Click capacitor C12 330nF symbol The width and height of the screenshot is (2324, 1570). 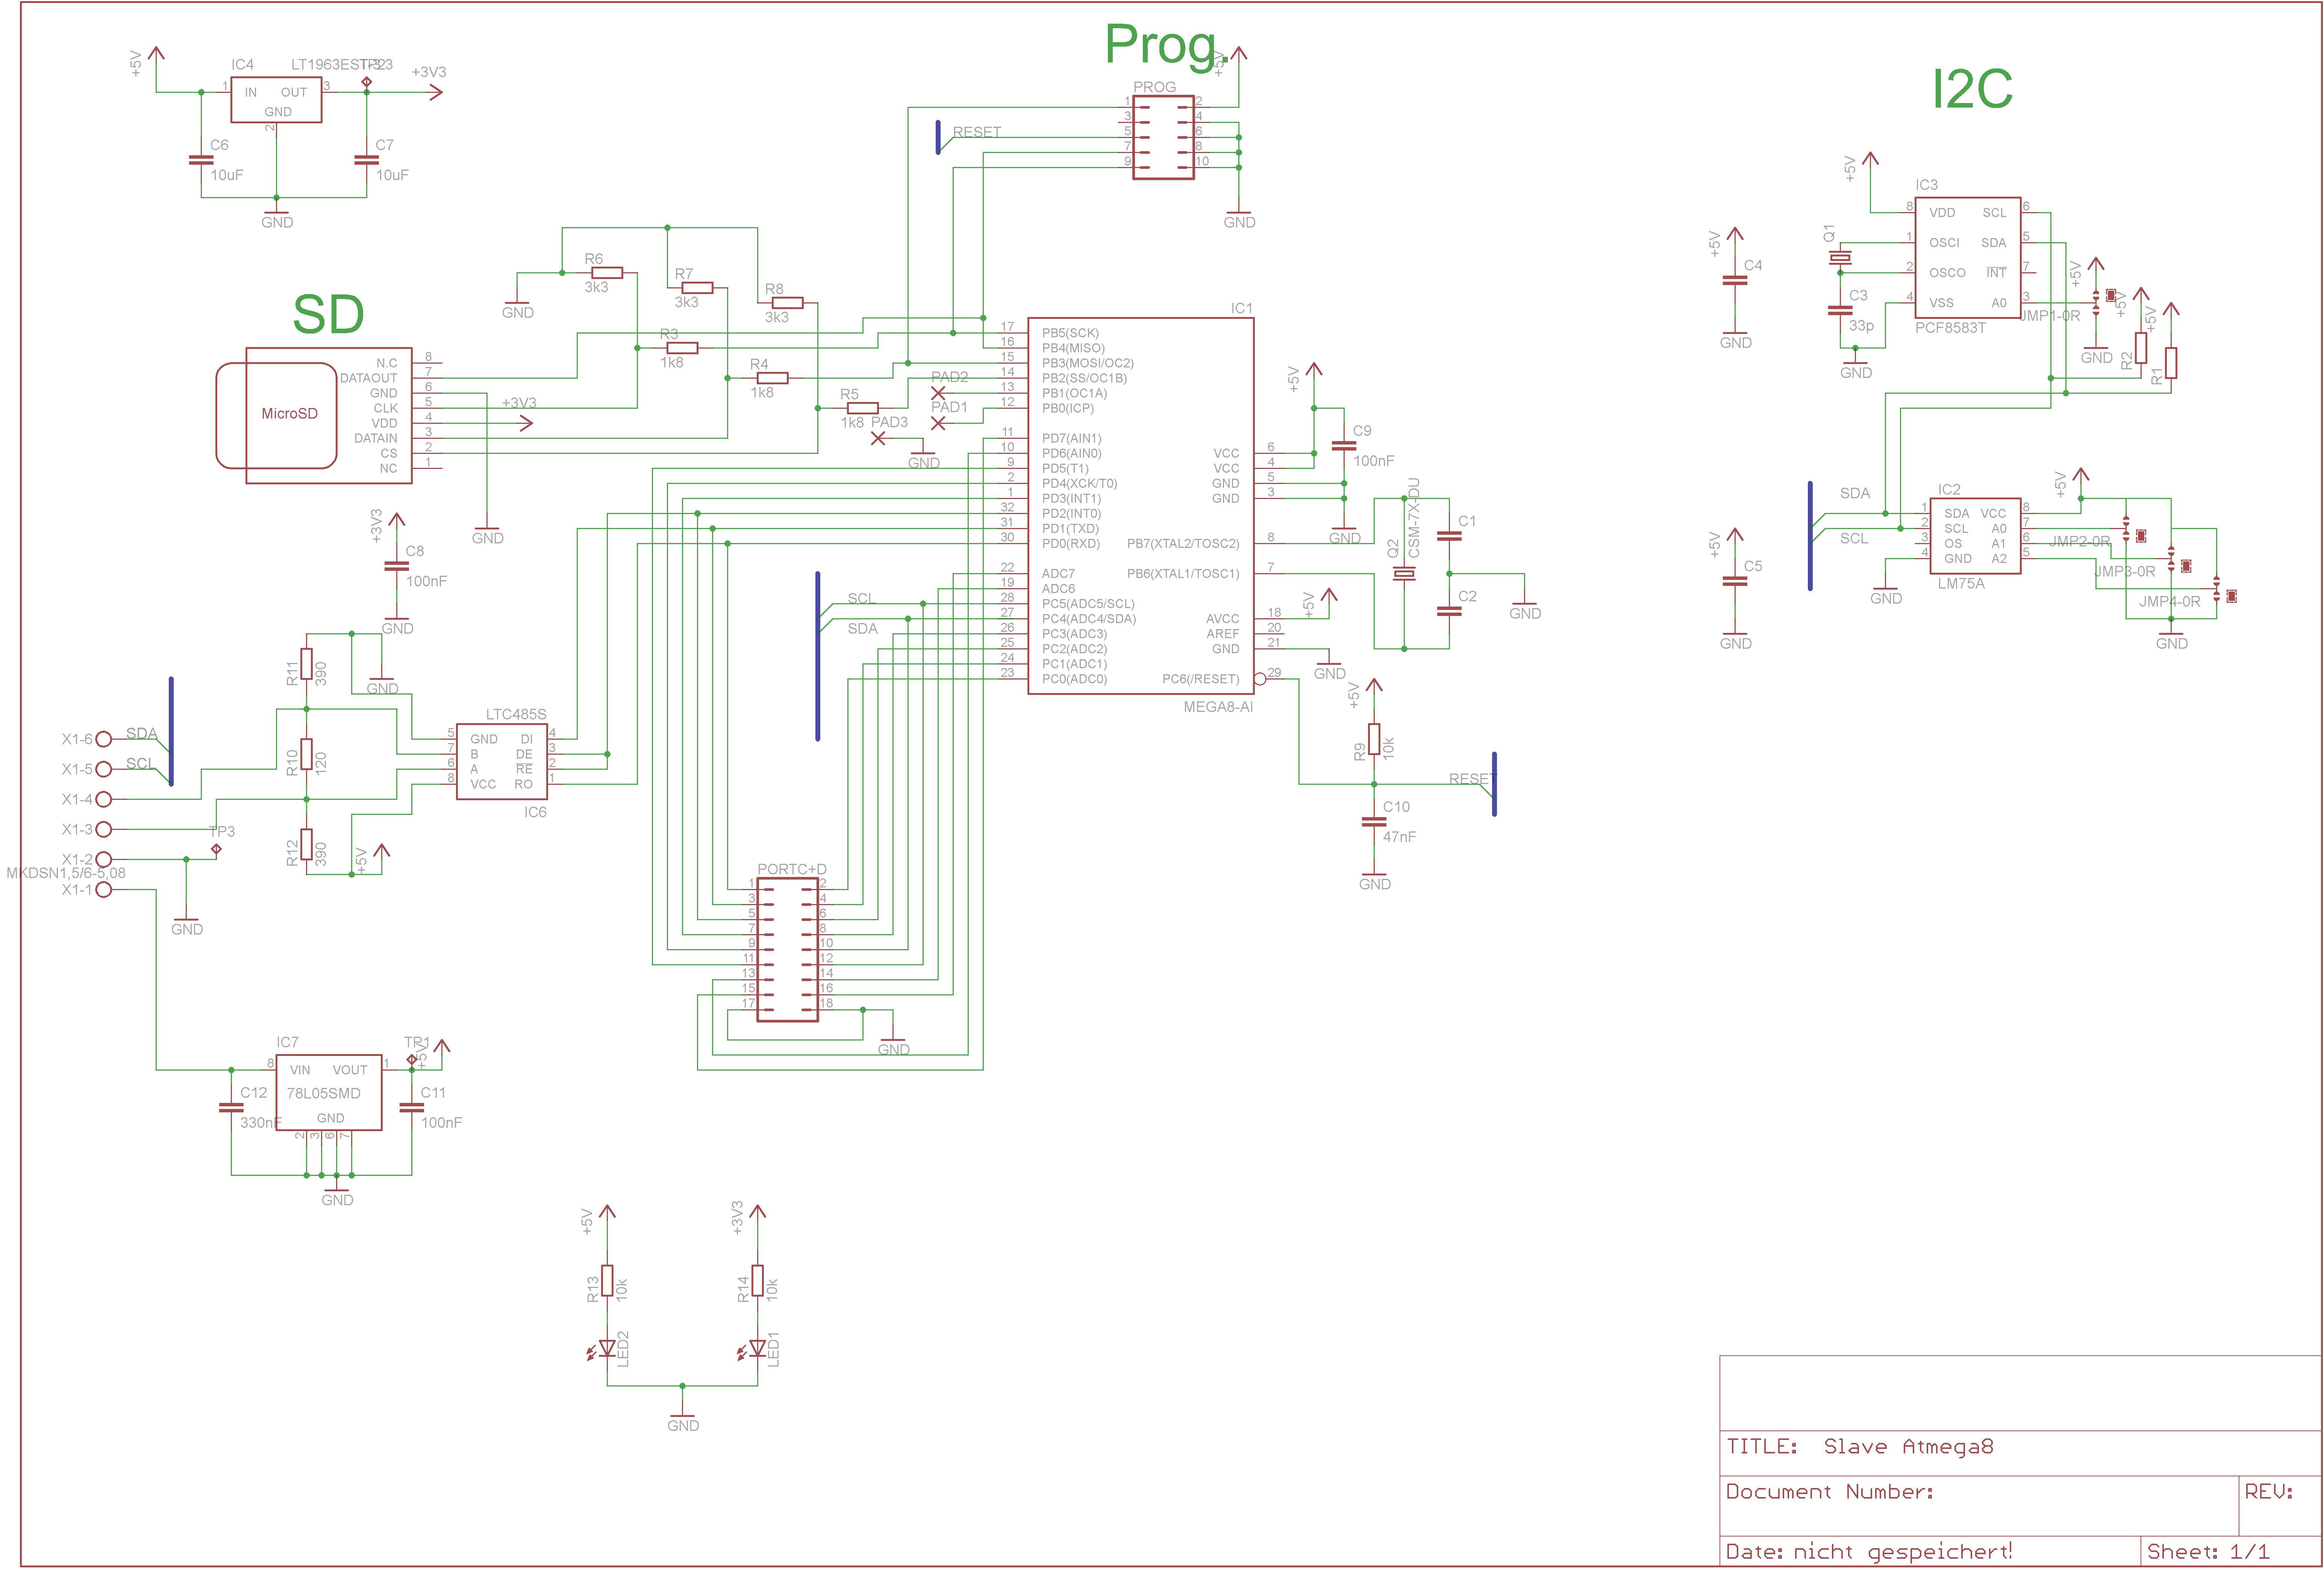click(x=231, y=1108)
